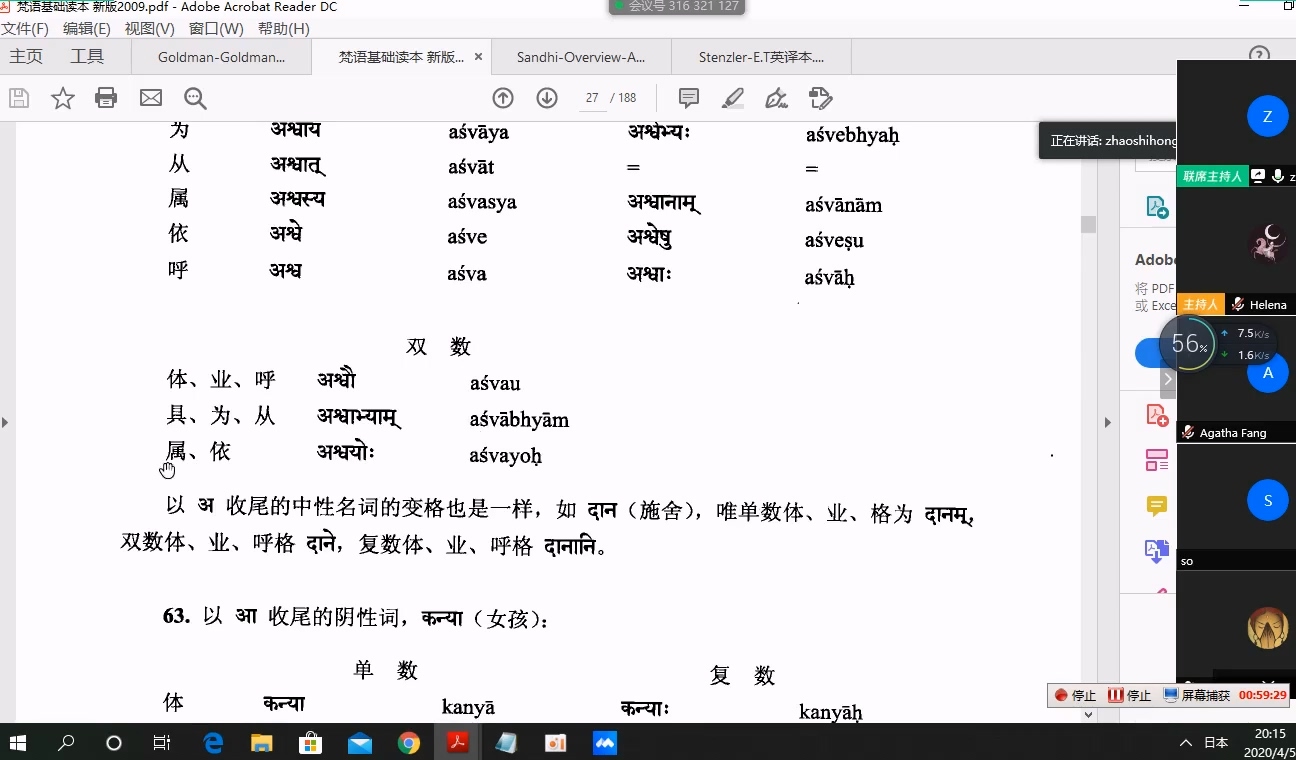This screenshot has height=760, width=1296.
Task: Collapse the right tools pane
Action: (1107, 422)
